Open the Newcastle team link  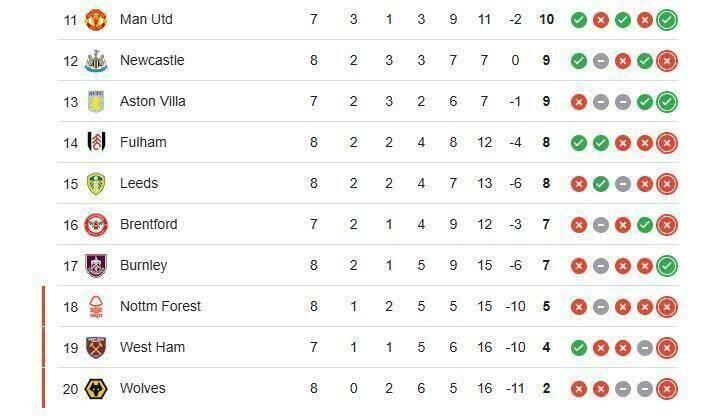point(152,60)
